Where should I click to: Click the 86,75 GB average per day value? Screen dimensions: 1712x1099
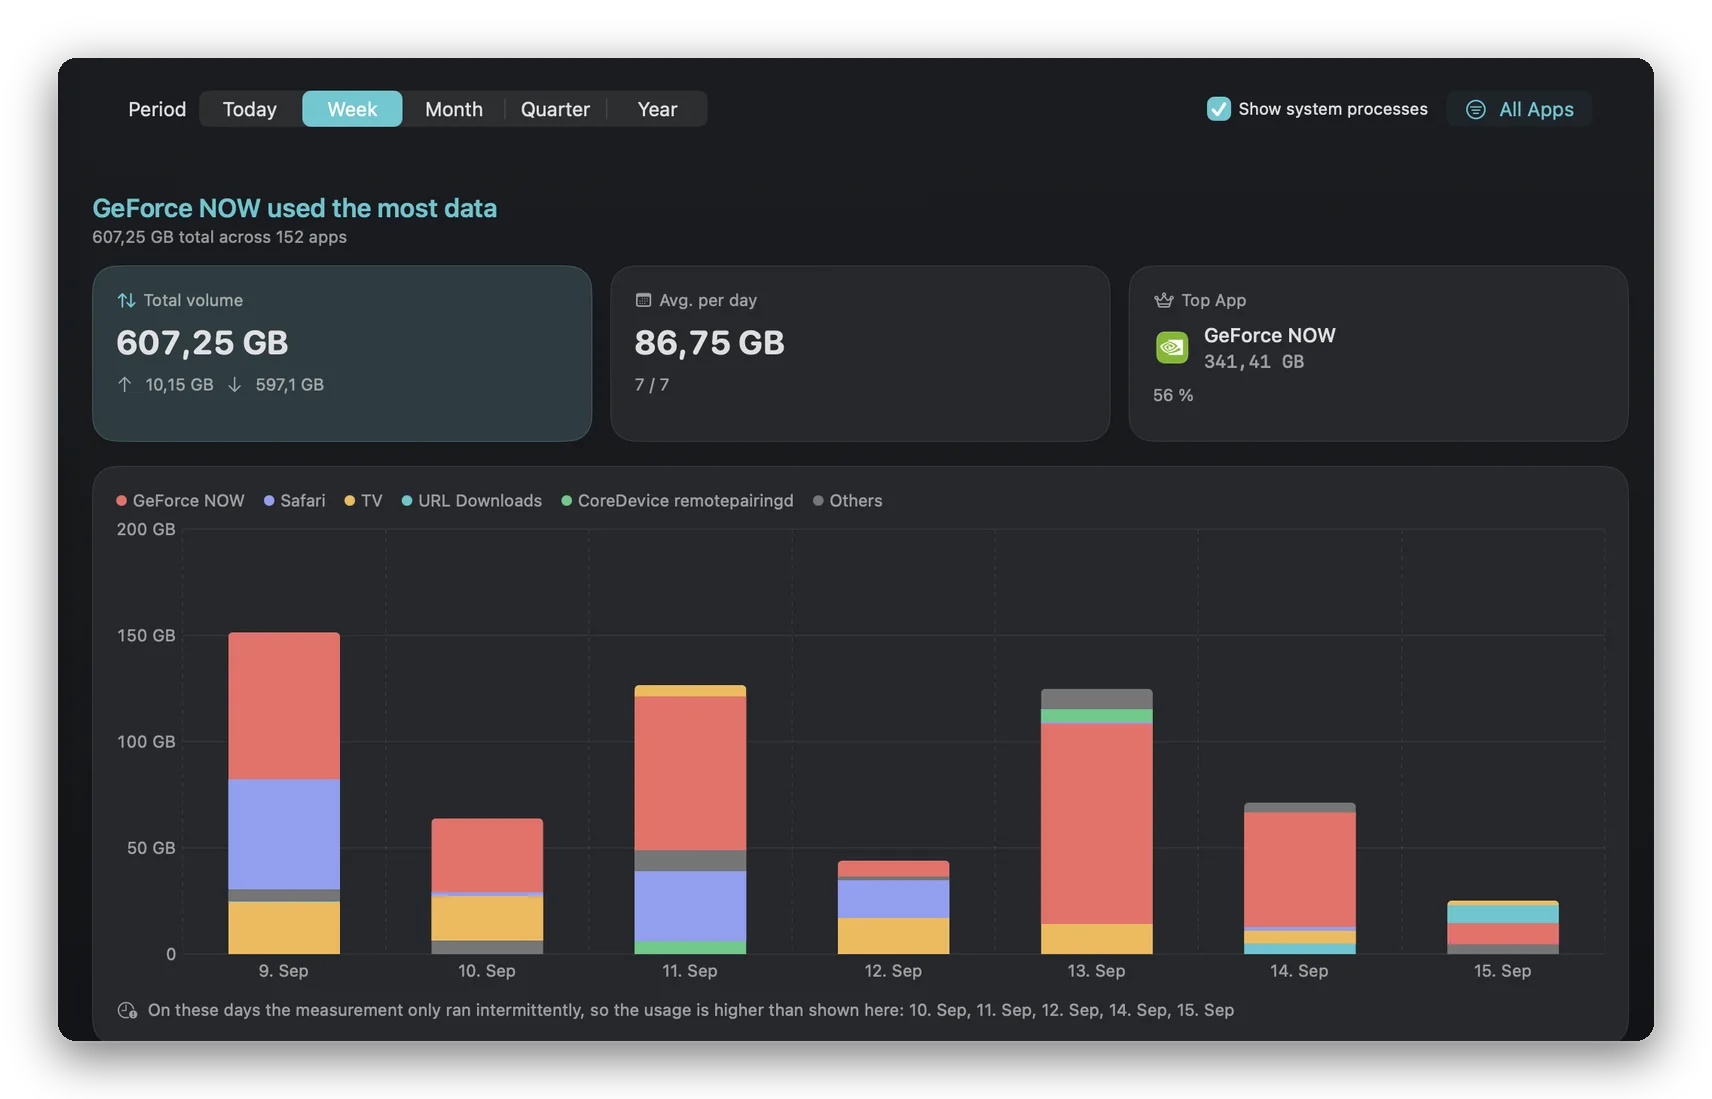coord(709,343)
